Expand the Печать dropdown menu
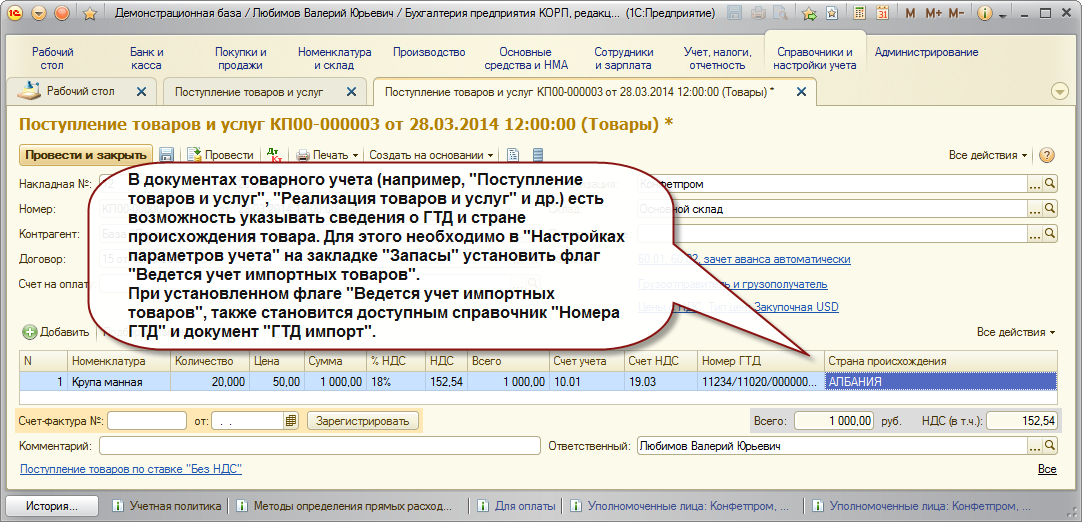Screen dimensions: 1082x522 click(x=328, y=155)
